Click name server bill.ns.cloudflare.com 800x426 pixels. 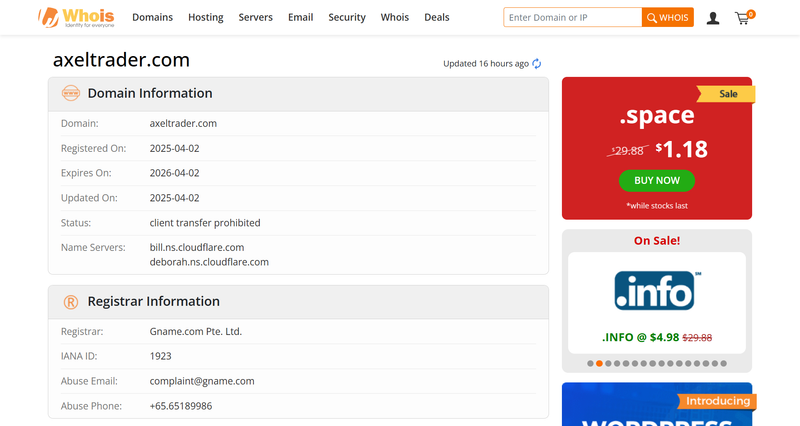point(197,247)
